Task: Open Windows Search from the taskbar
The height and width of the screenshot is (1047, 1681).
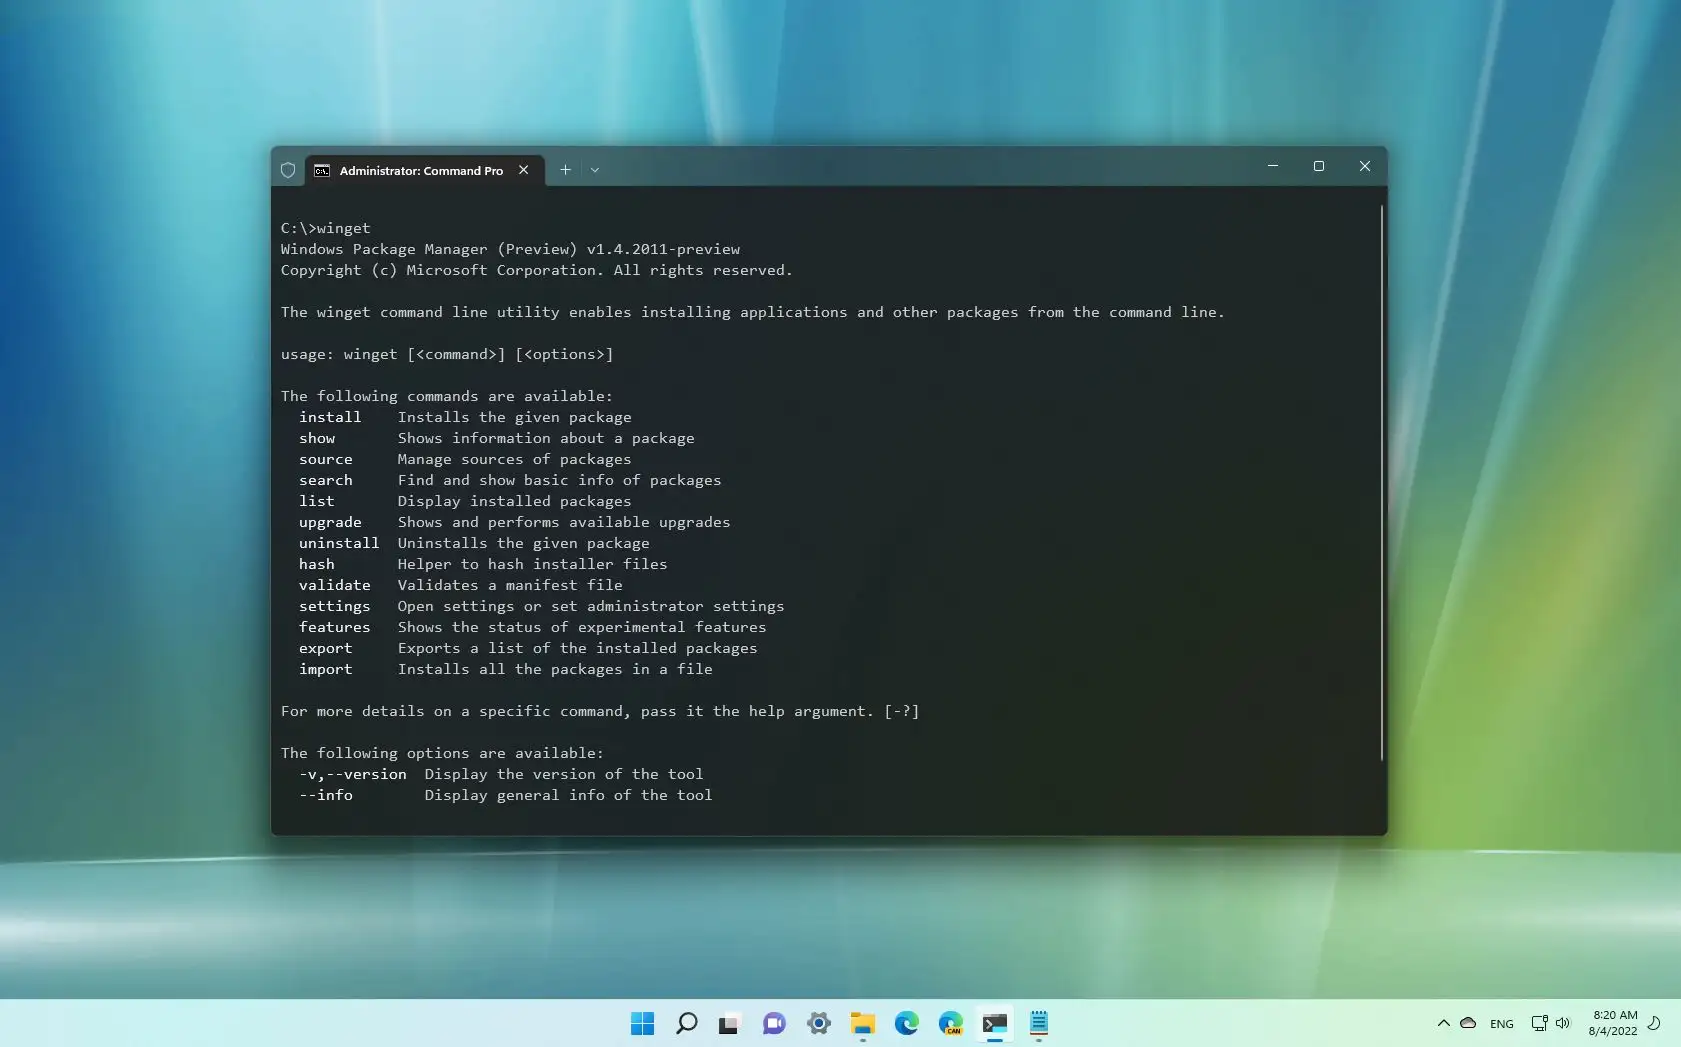Action: tap(686, 1024)
